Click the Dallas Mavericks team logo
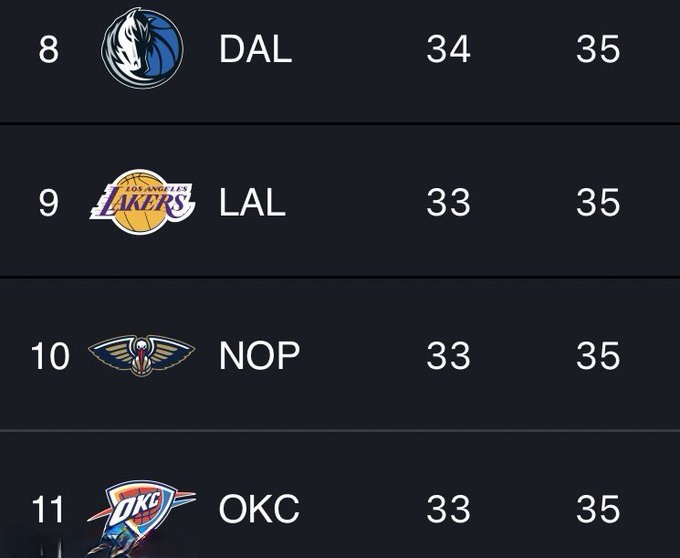Image resolution: width=680 pixels, height=558 pixels. (143, 48)
